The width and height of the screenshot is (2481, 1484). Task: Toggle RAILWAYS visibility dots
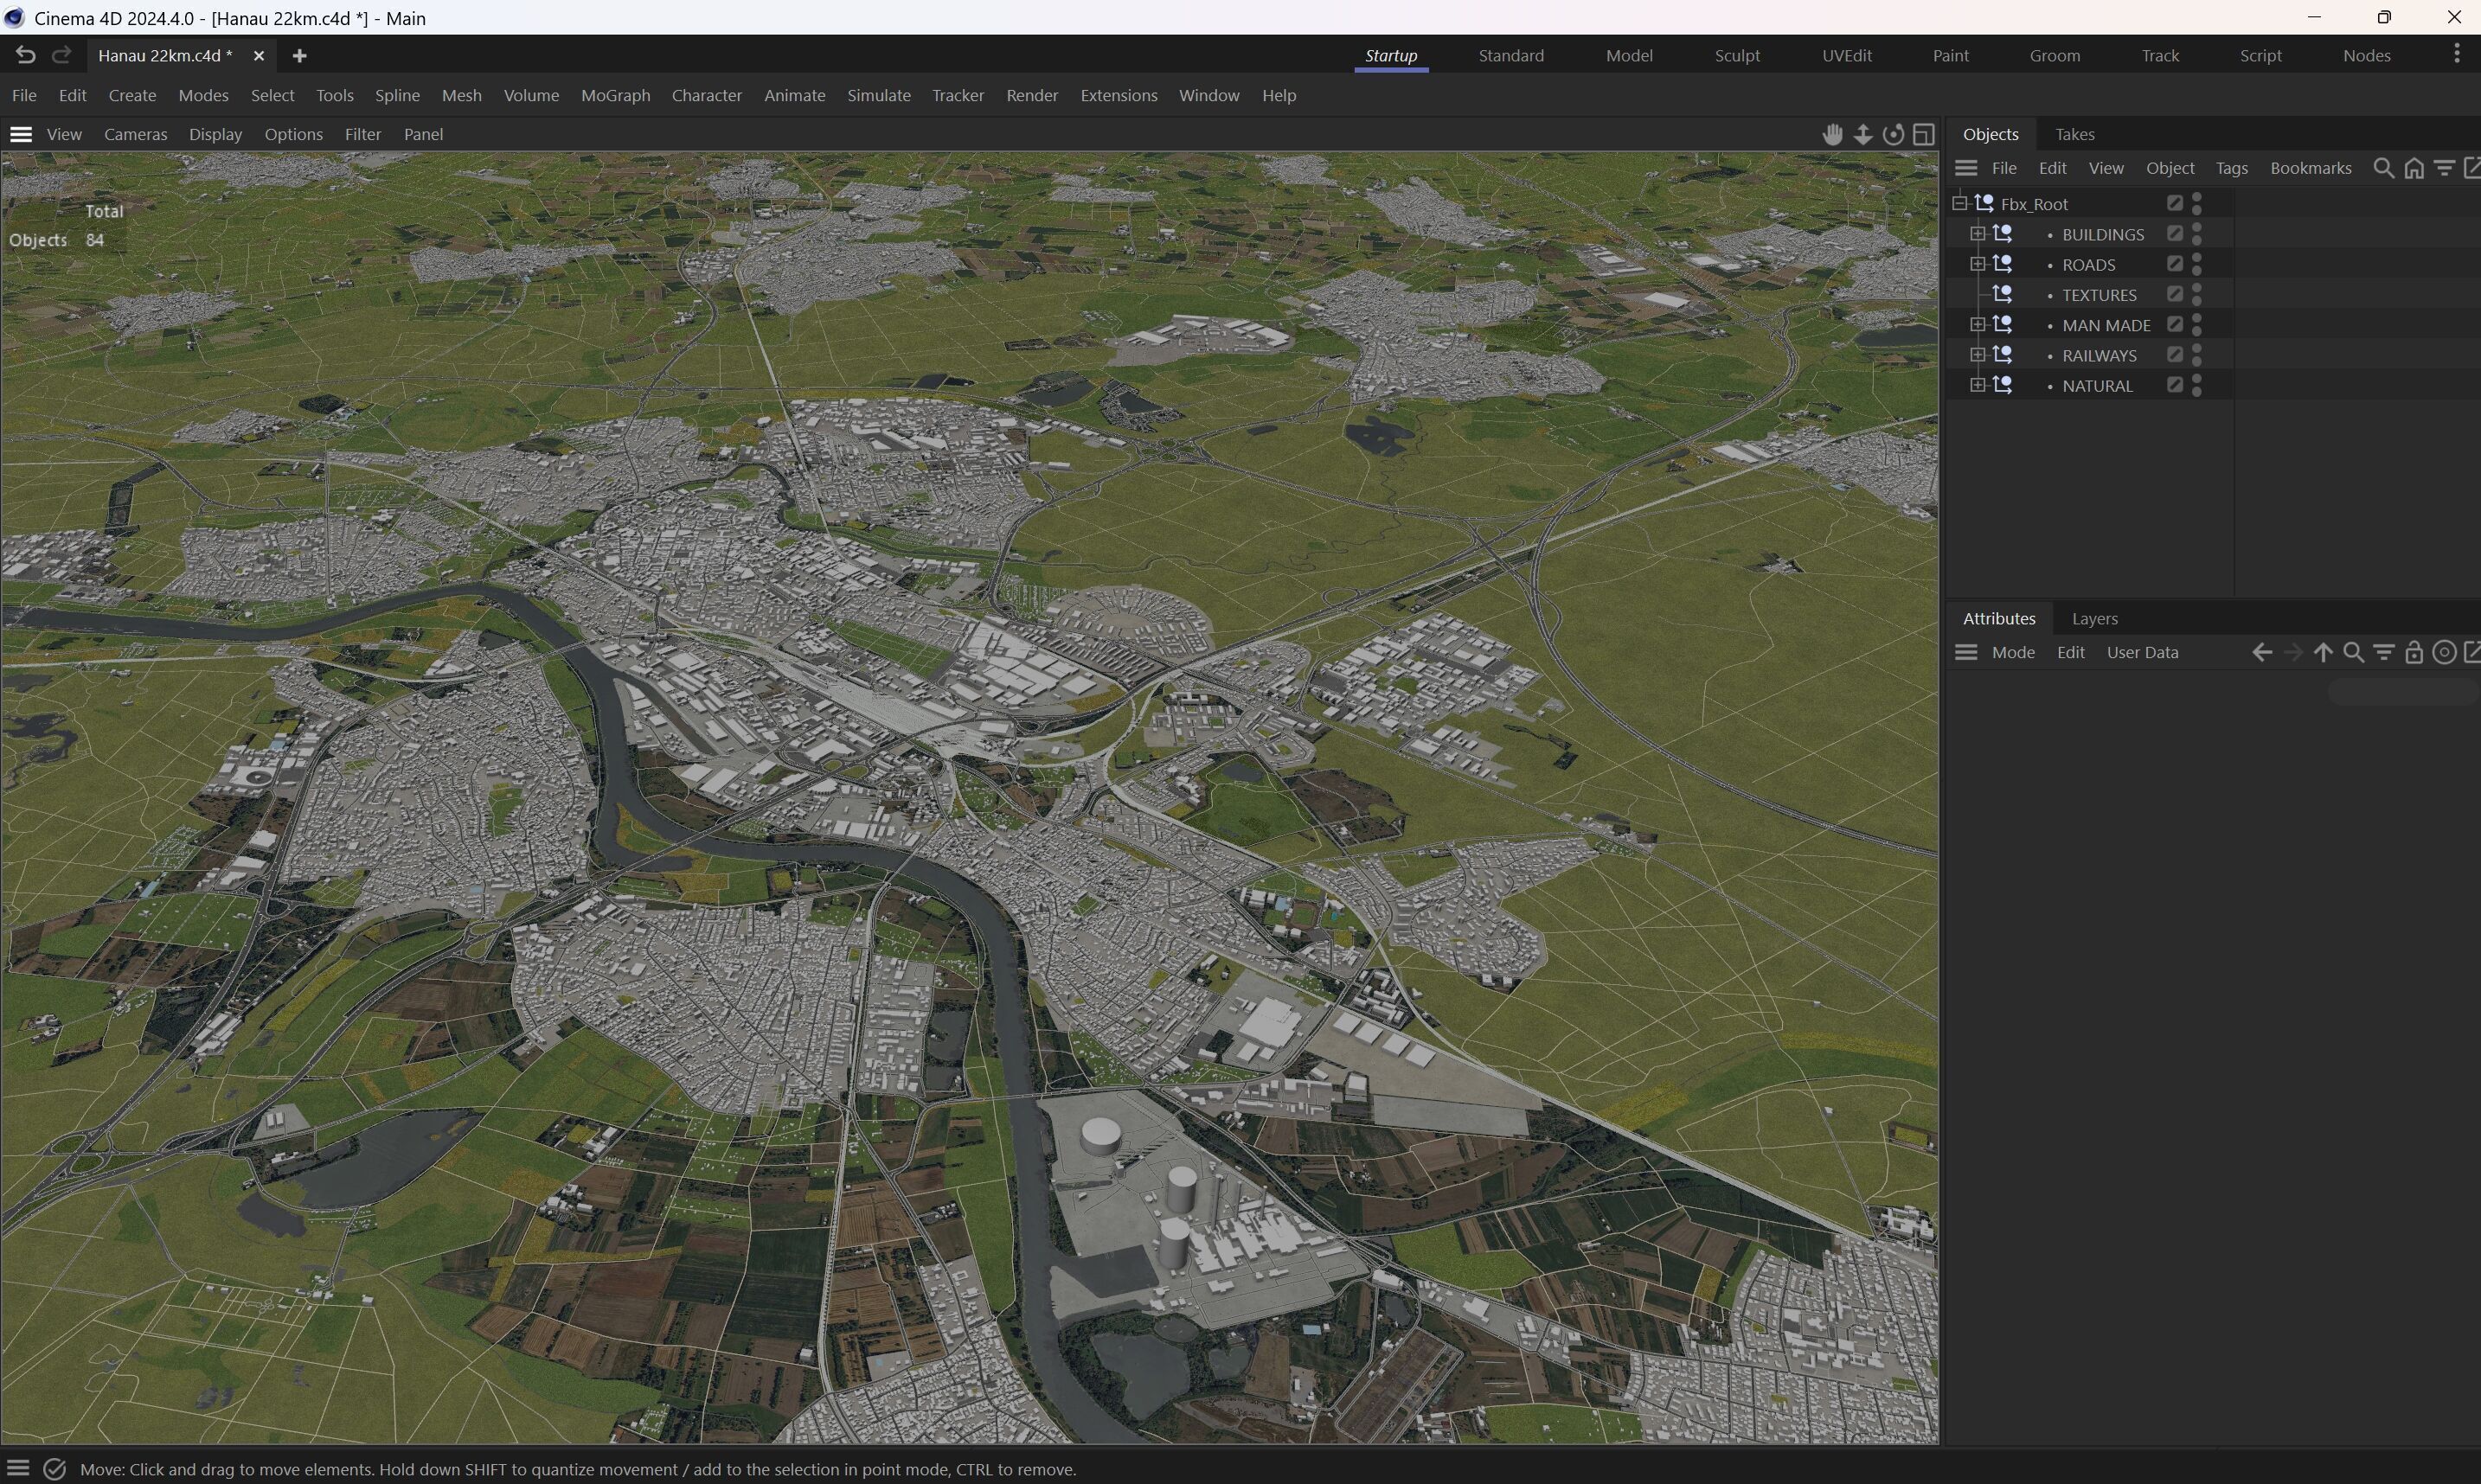coord(2197,354)
